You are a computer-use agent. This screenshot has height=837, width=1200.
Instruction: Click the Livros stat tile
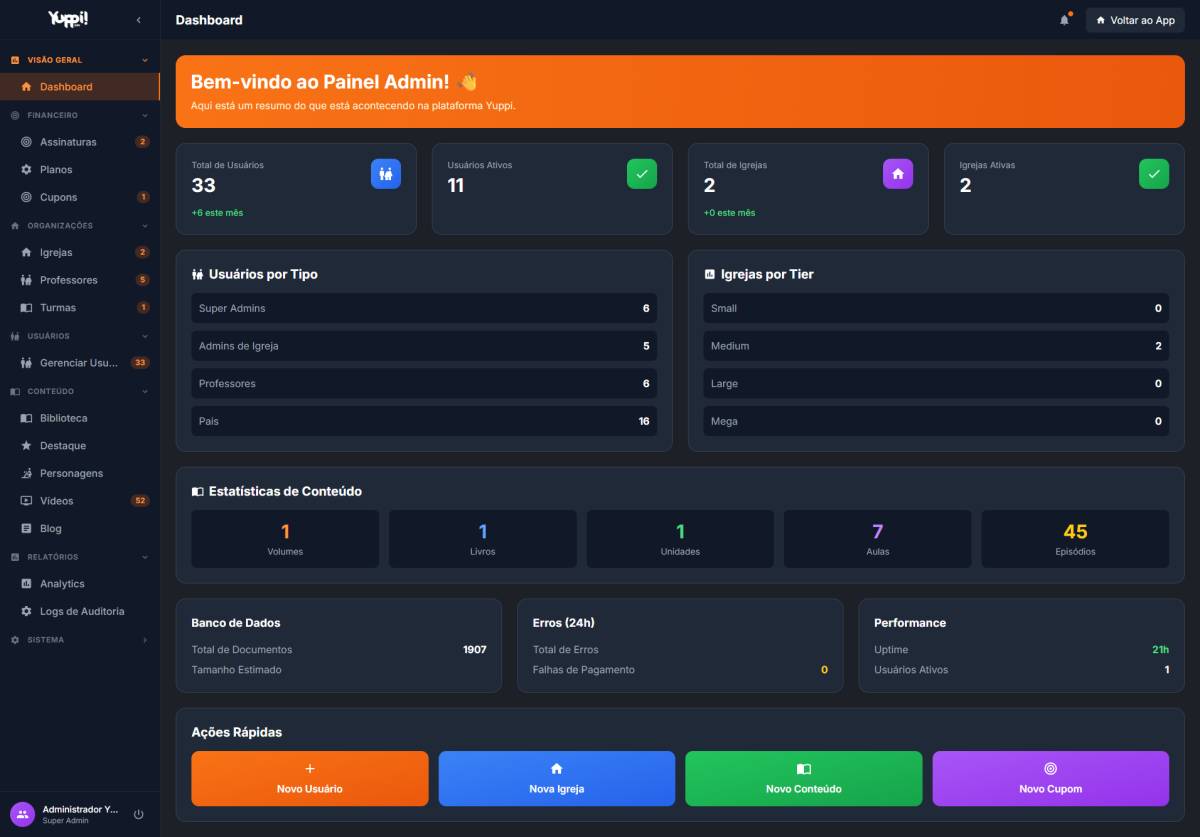pyautogui.click(x=482, y=539)
